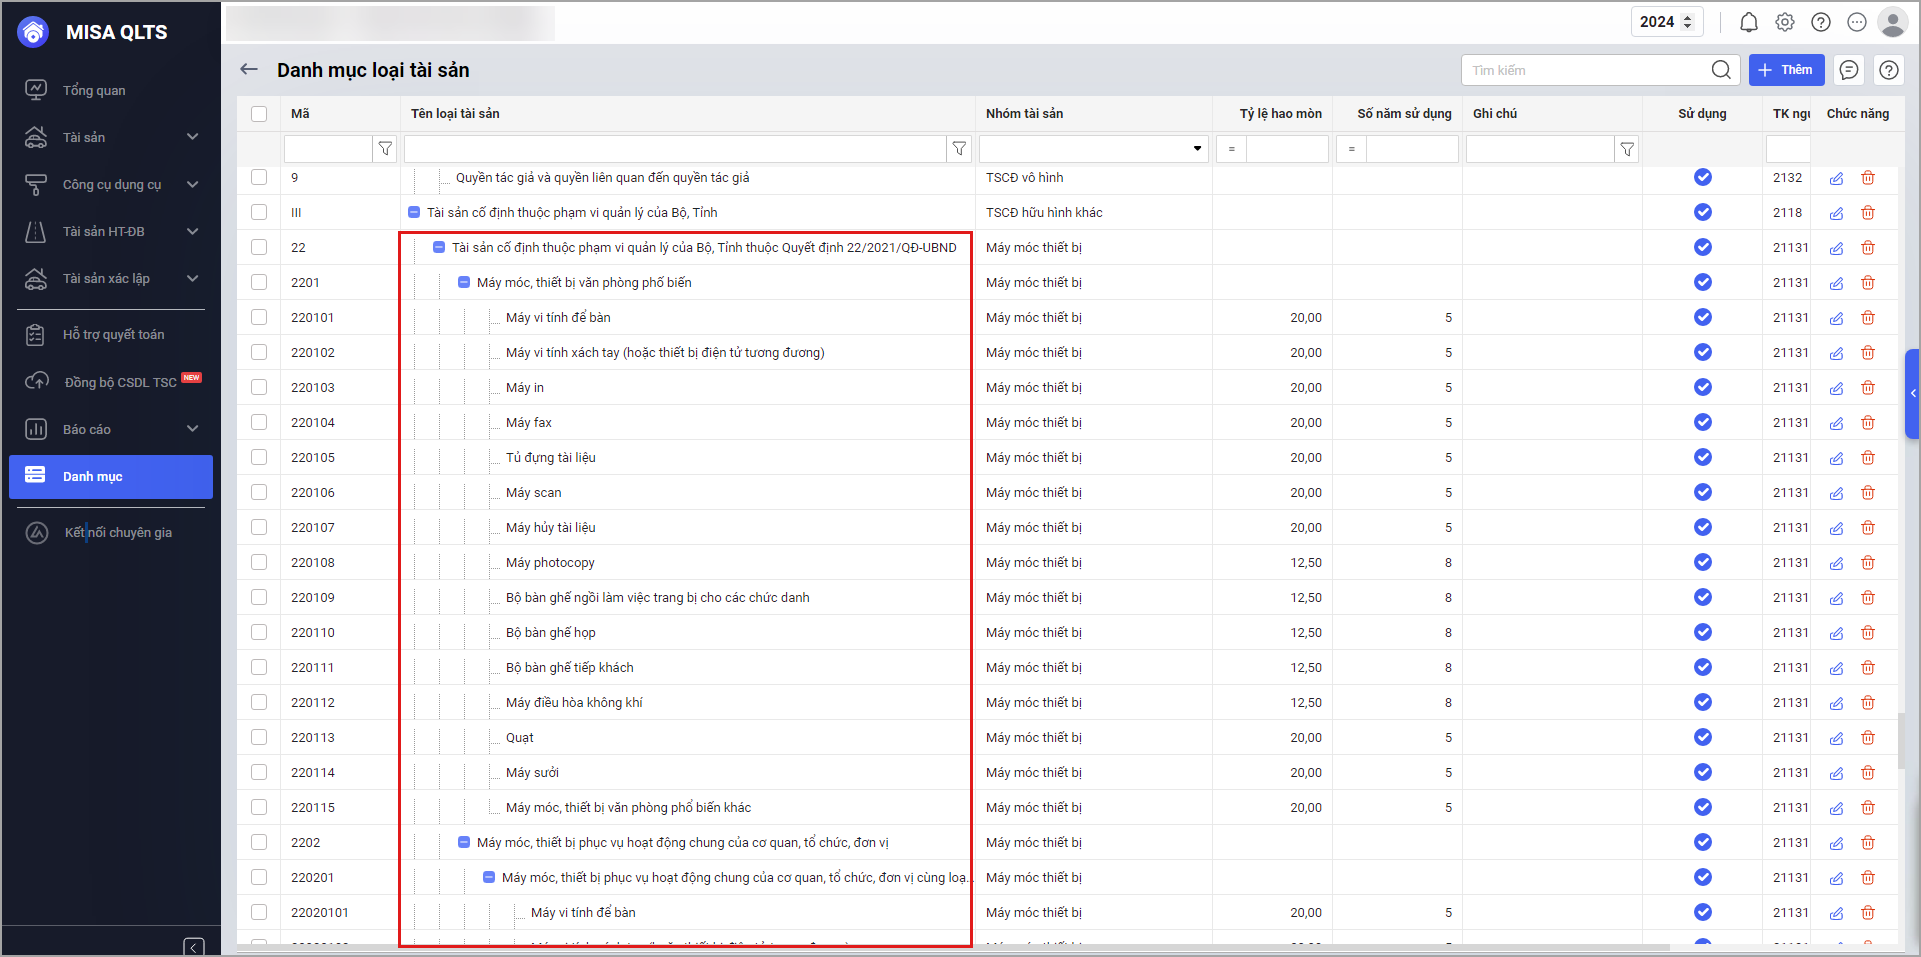Click the back arrow beside Danh mục loại tài sản
Viewport: 1921px width, 957px height.
[249, 69]
